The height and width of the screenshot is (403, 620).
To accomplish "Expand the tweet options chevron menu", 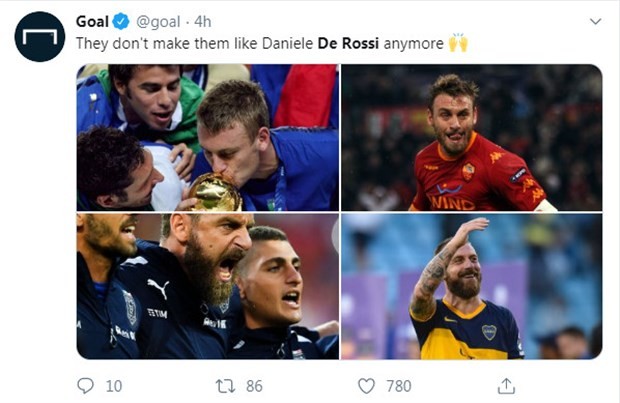I will (x=595, y=22).
